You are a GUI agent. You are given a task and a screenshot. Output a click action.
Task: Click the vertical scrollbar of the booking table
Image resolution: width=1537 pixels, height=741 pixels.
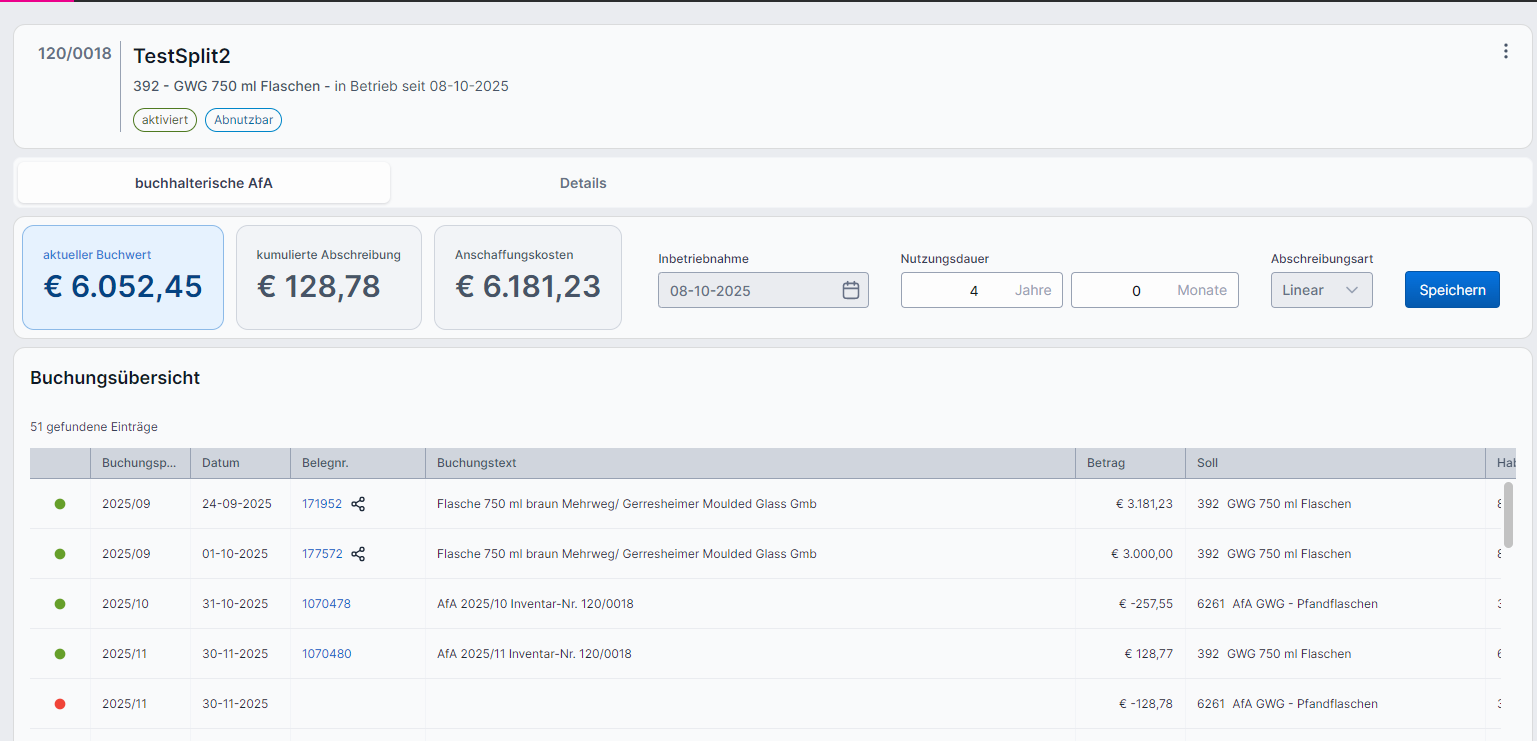pos(1507,514)
